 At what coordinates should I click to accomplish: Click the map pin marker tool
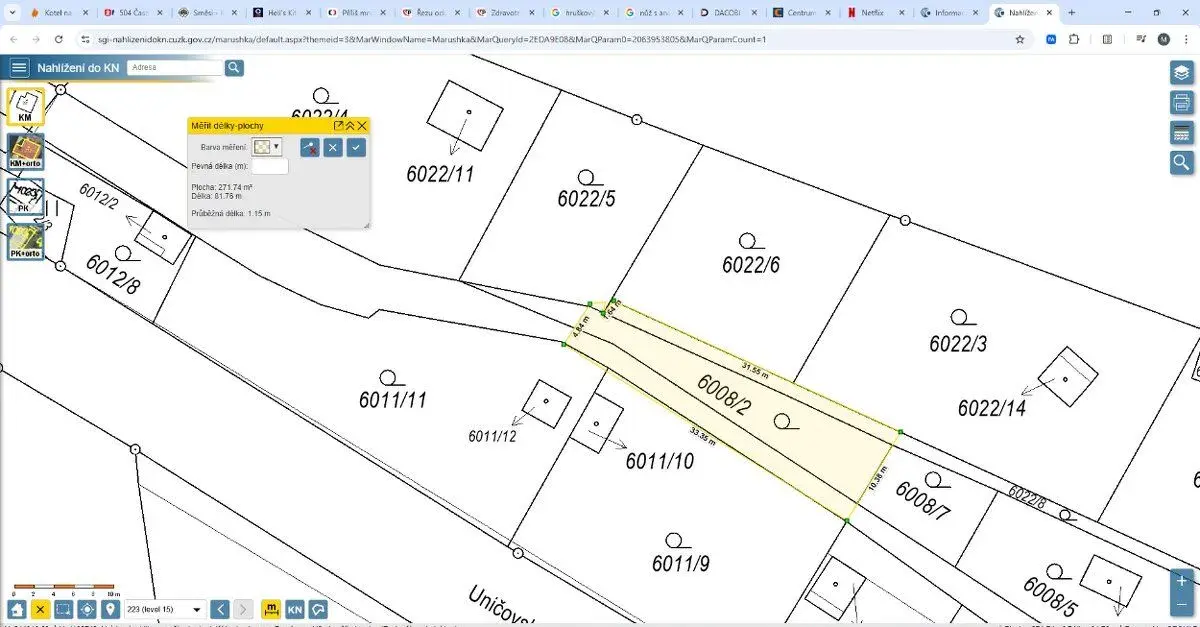pyautogui.click(x=110, y=609)
